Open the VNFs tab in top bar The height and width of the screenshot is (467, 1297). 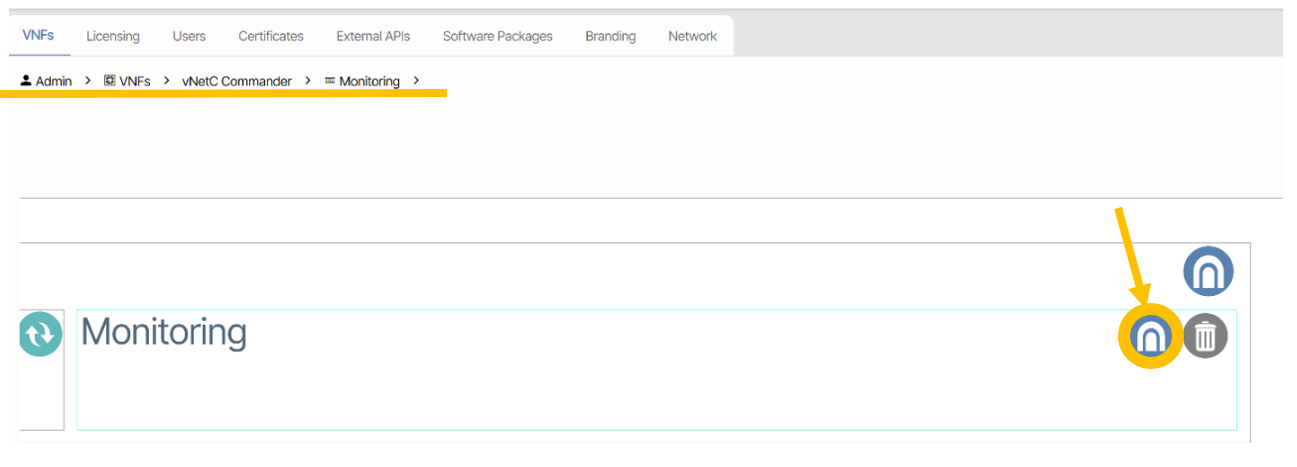[x=38, y=36]
